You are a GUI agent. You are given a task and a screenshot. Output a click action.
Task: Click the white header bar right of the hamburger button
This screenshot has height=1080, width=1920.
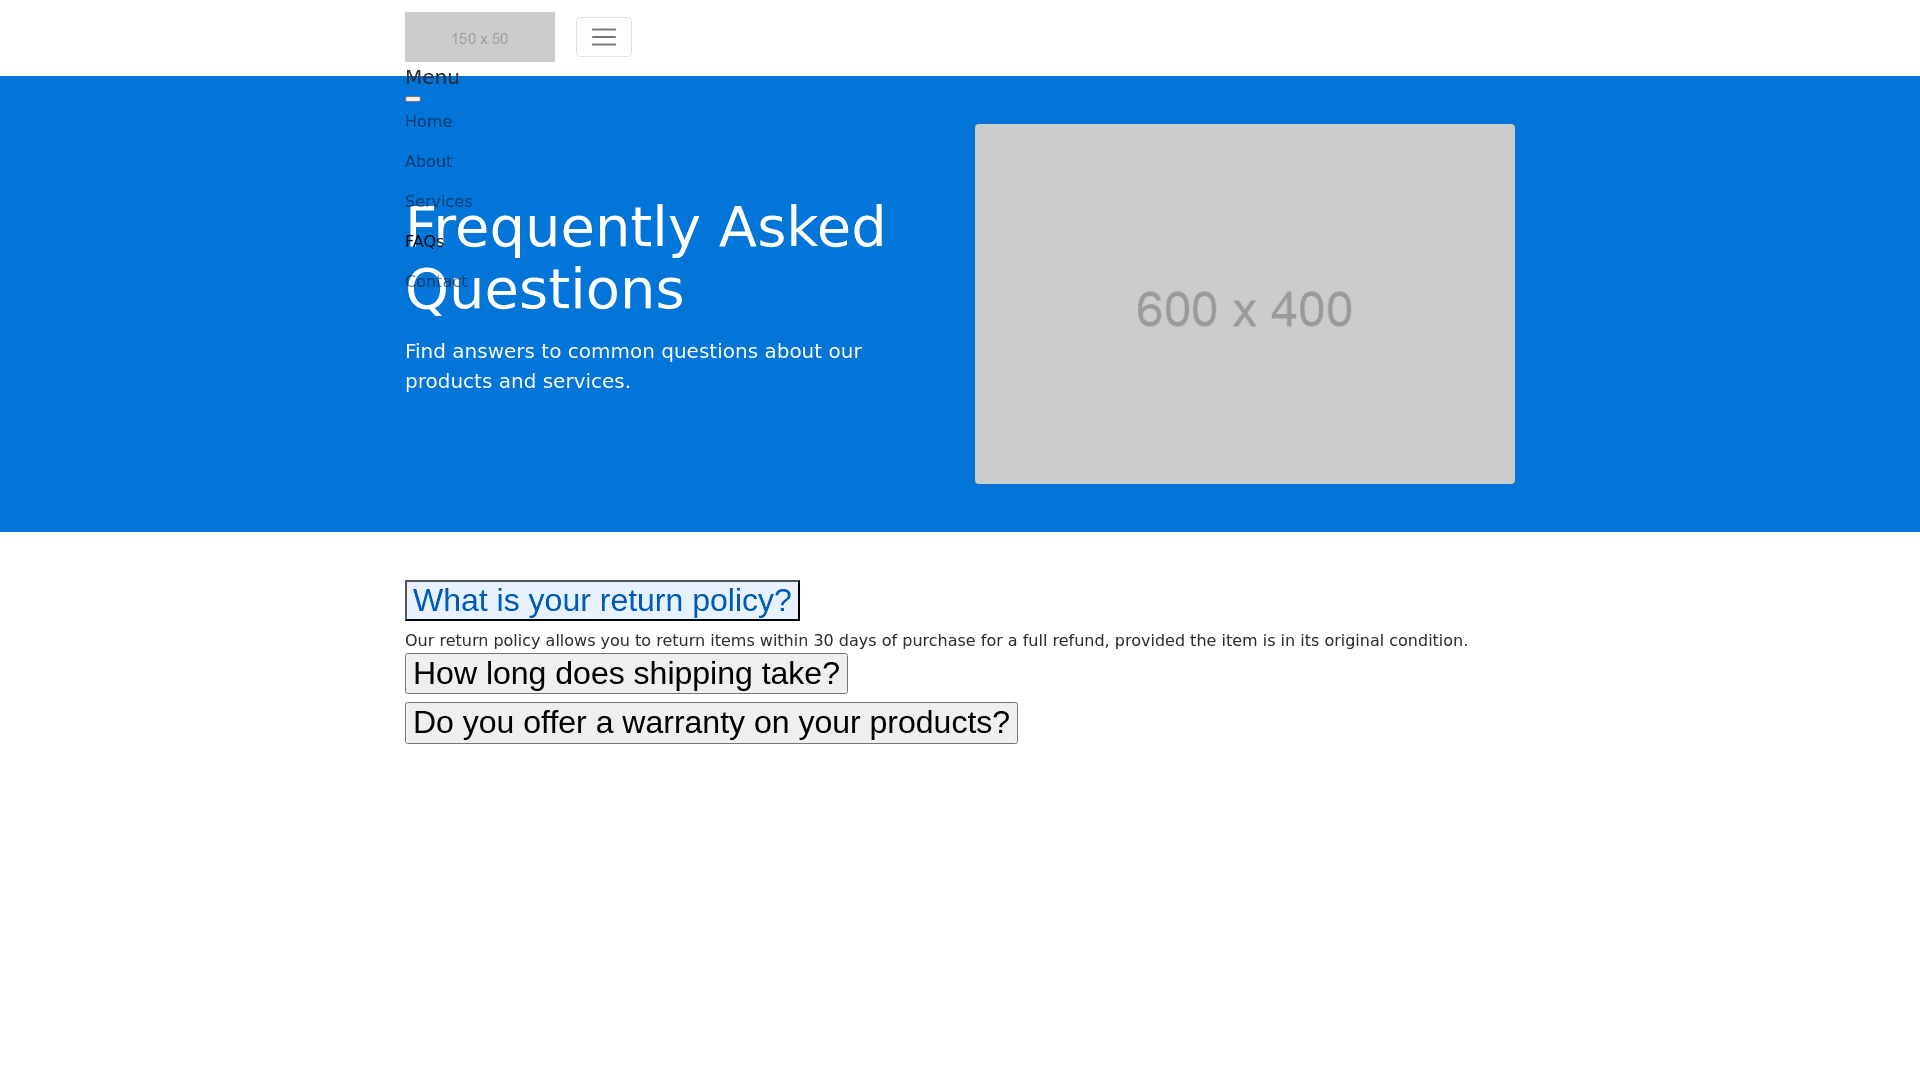tap(1200, 37)
